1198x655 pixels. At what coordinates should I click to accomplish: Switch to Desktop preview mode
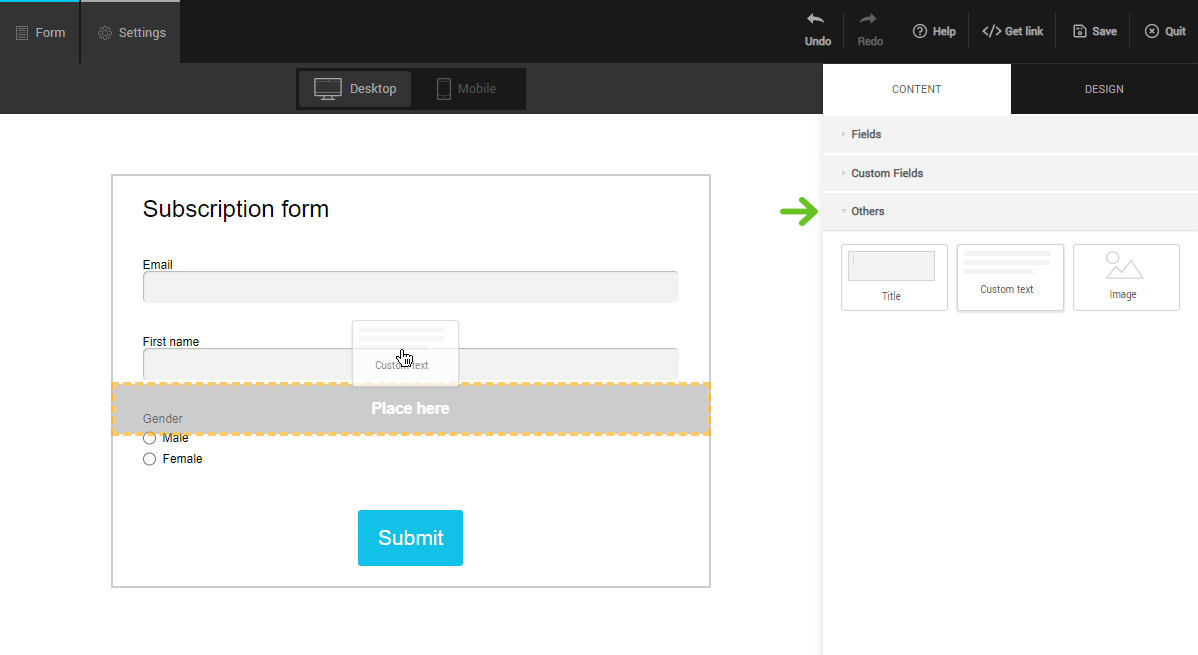355,89
